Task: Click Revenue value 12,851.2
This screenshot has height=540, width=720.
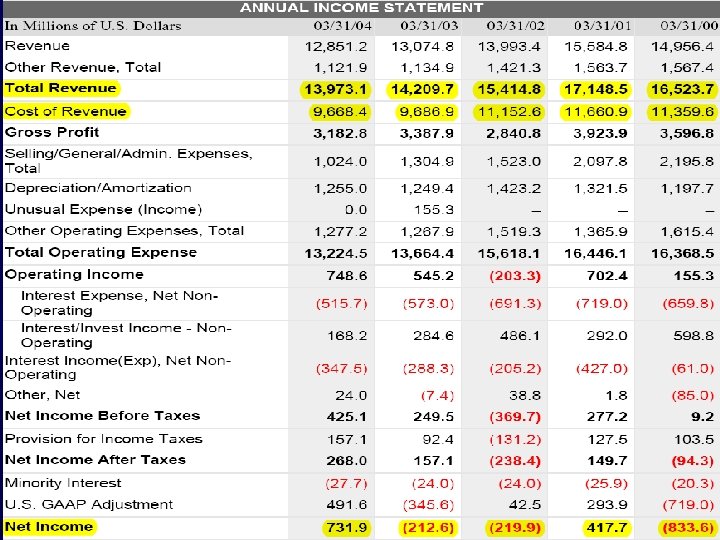Action: point(336,47)
